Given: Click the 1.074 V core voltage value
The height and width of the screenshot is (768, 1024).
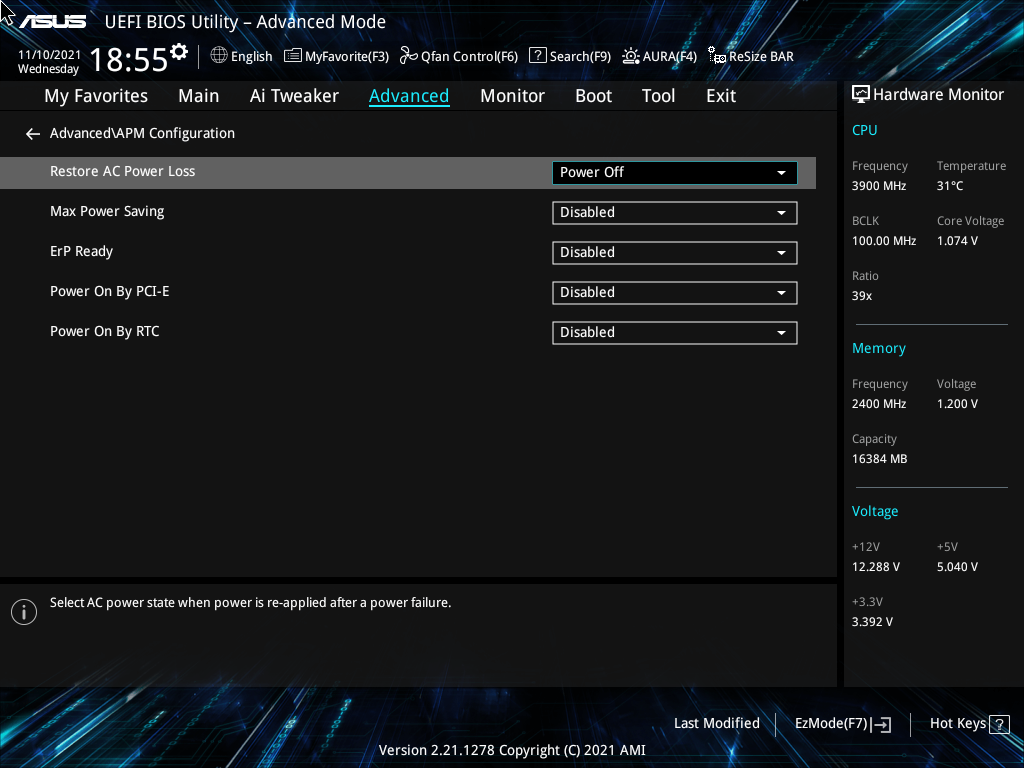Looking at the screenshot, I should coord(957,241).
